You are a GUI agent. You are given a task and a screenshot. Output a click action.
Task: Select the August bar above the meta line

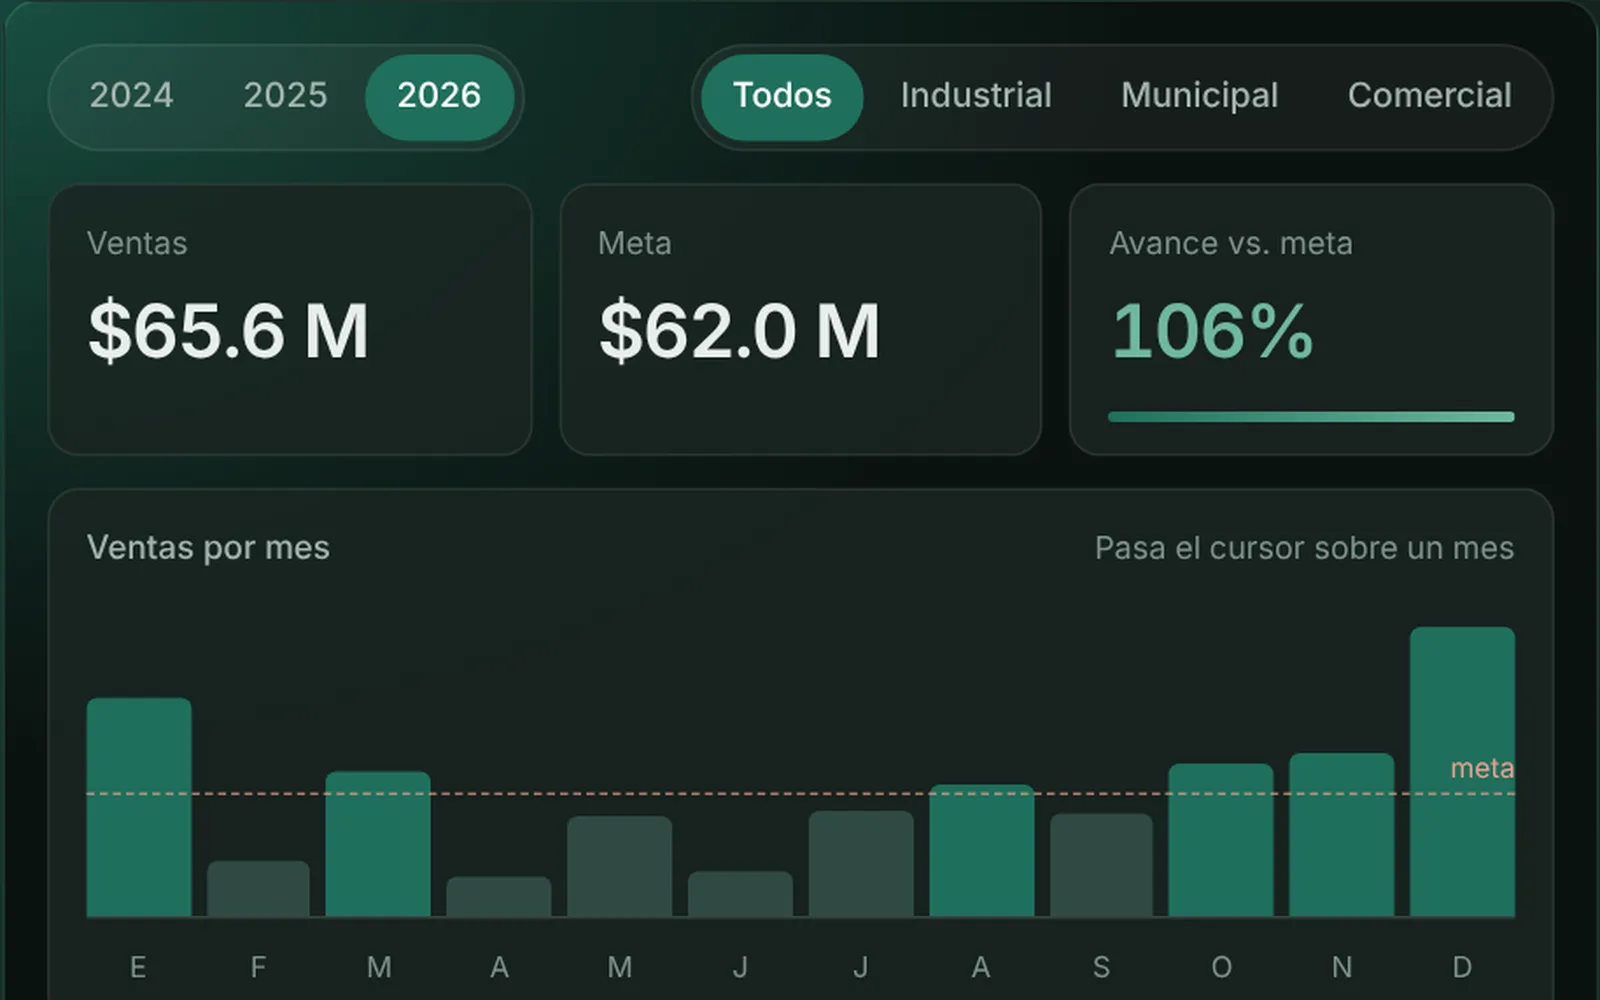point(981,851)
